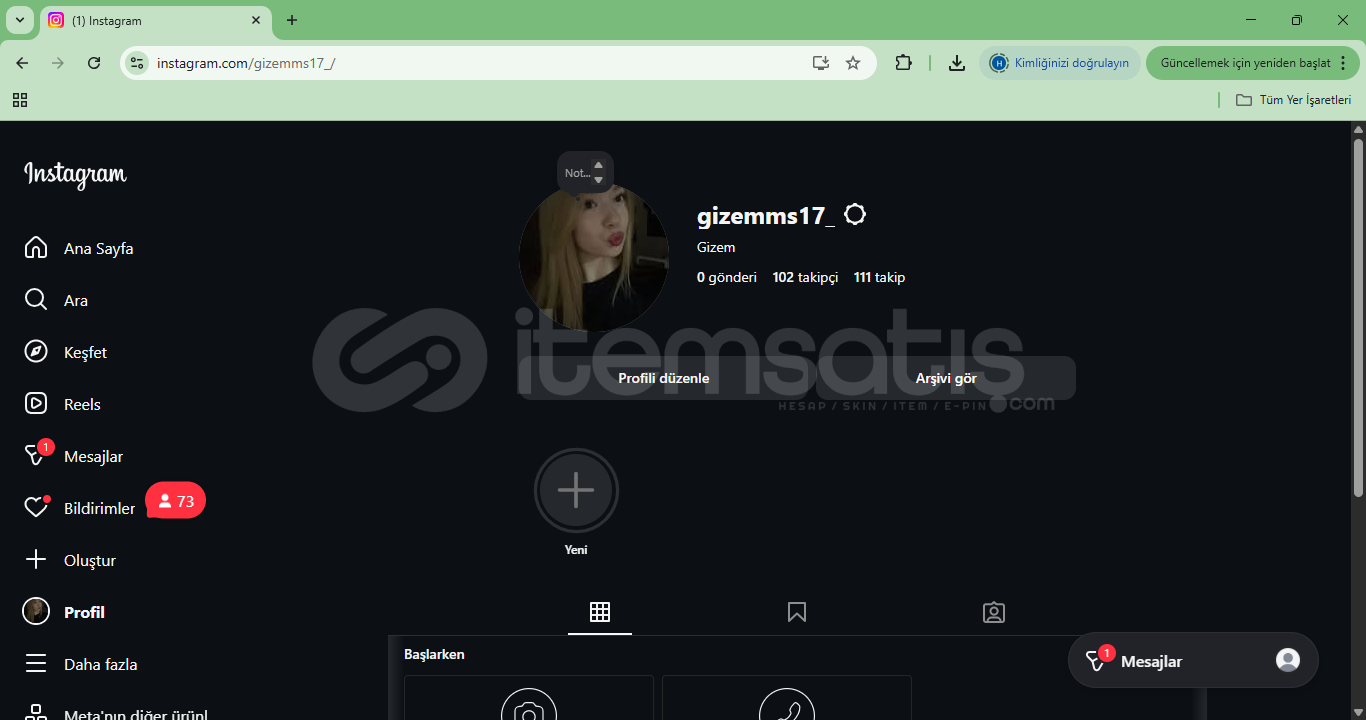The width and height of the screenshot is (1366, 720).
Task: Open Mesajlar in the left sidebar
Action: 73,456
